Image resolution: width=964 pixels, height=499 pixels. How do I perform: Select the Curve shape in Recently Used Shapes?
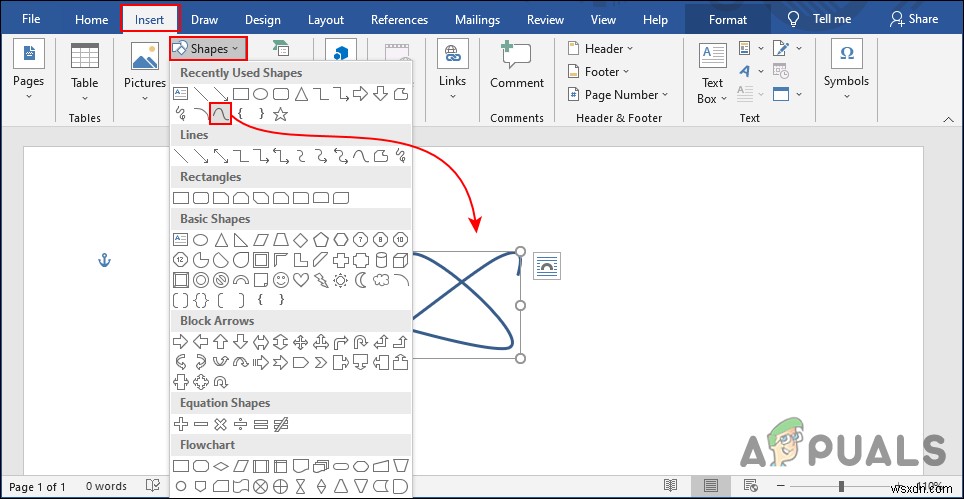(220, 114)
